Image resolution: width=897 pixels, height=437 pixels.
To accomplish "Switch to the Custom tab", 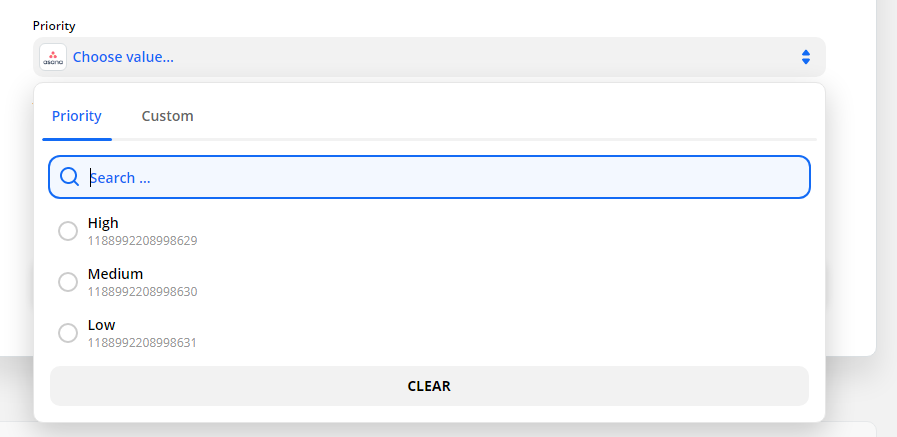I will (x=167, y=116).
